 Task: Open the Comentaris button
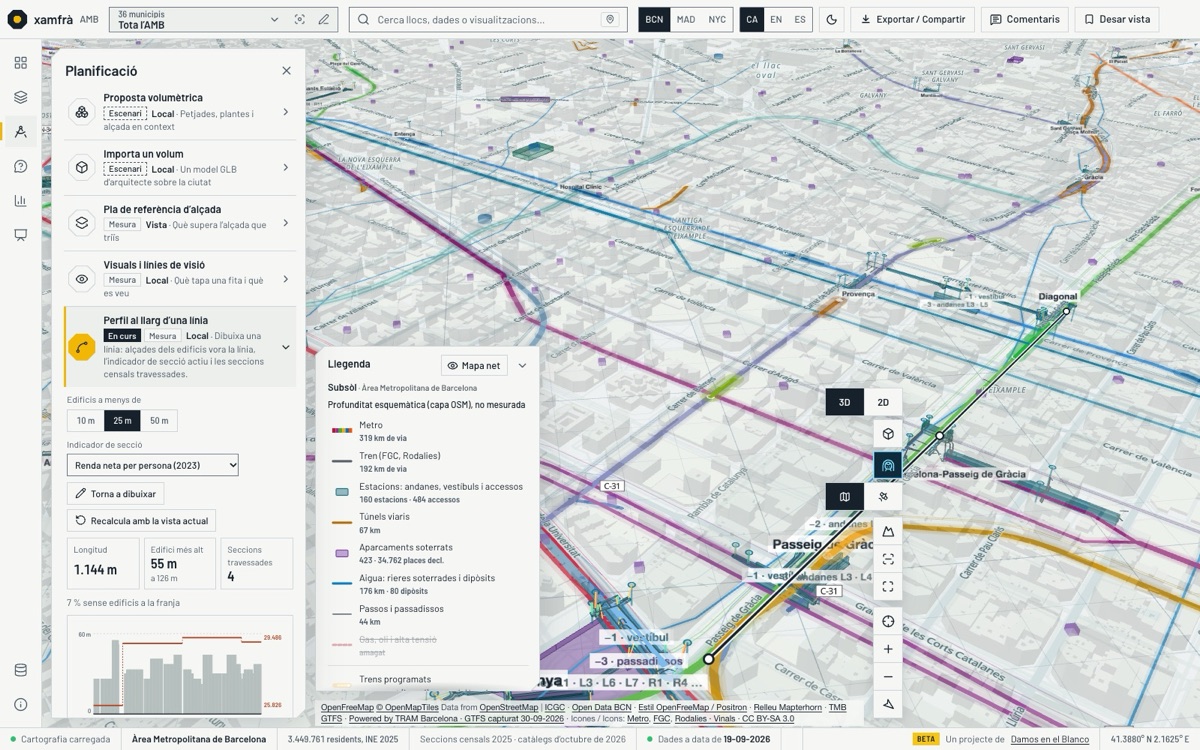click(x=1025, y=20)
